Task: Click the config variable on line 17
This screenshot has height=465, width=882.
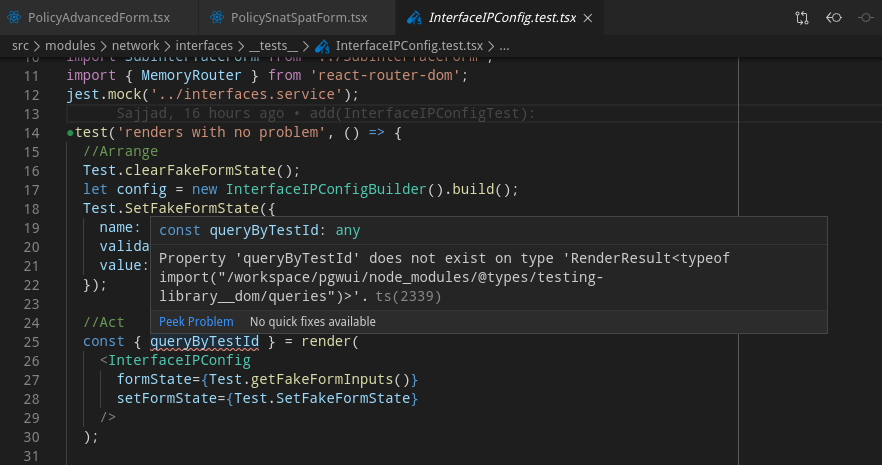Action: [141, 189]
